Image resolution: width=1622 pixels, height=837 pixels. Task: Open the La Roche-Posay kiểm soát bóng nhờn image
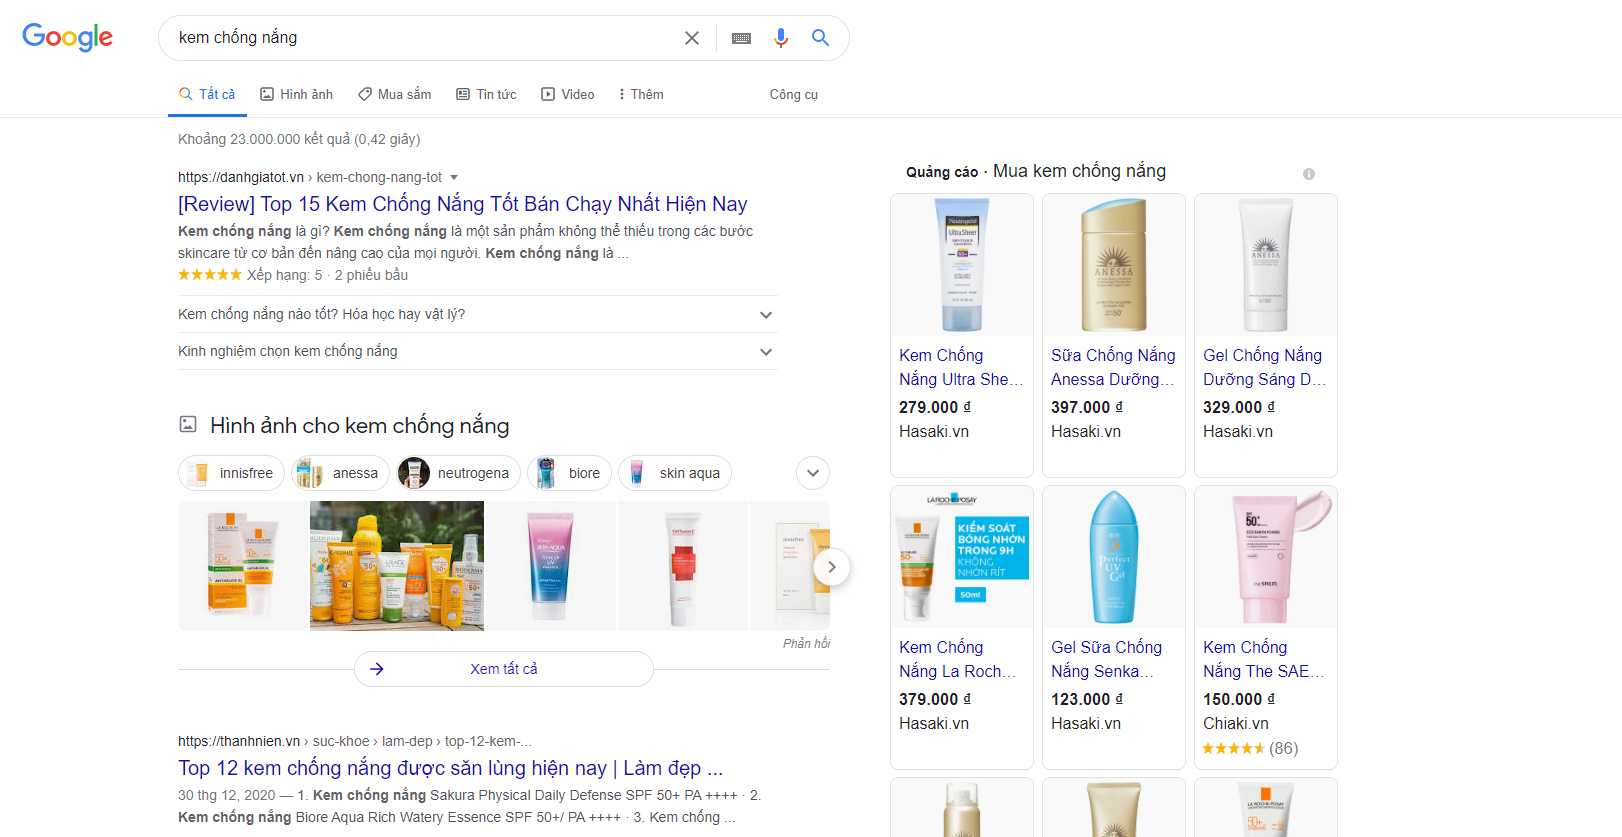click(962, 557)
